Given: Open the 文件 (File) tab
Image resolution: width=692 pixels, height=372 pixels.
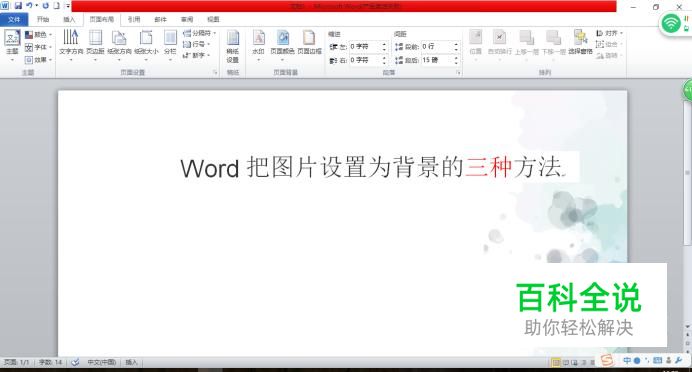Looking at the screenshot, I should tap(14, 19).
